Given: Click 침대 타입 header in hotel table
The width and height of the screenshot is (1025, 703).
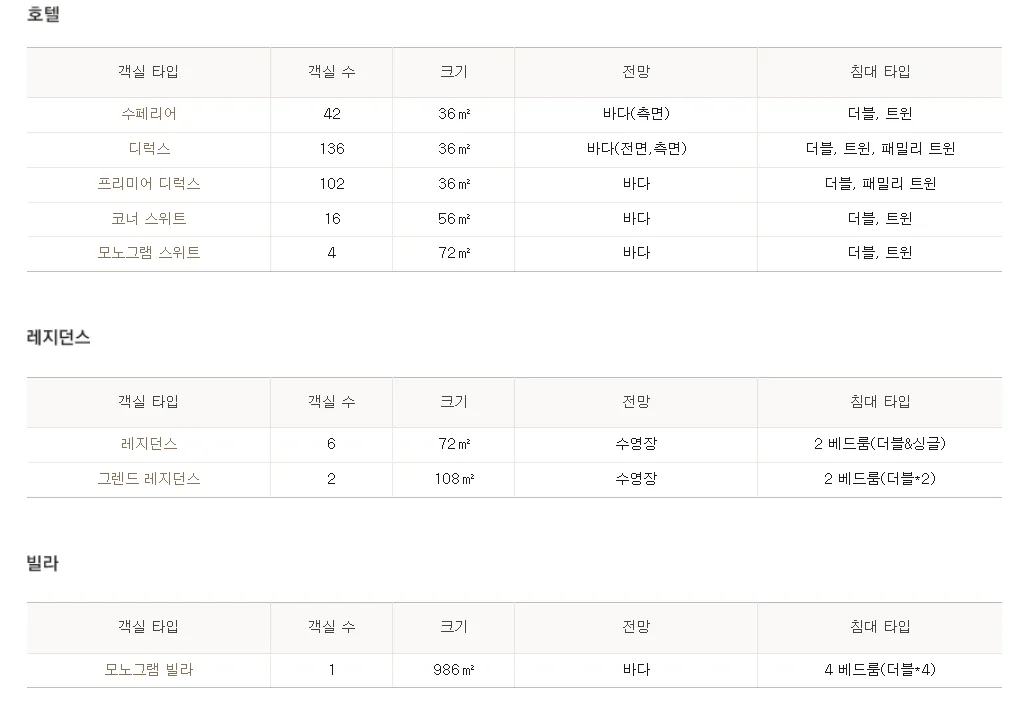Looking at the screenshot, I should (x=880, y=72).
